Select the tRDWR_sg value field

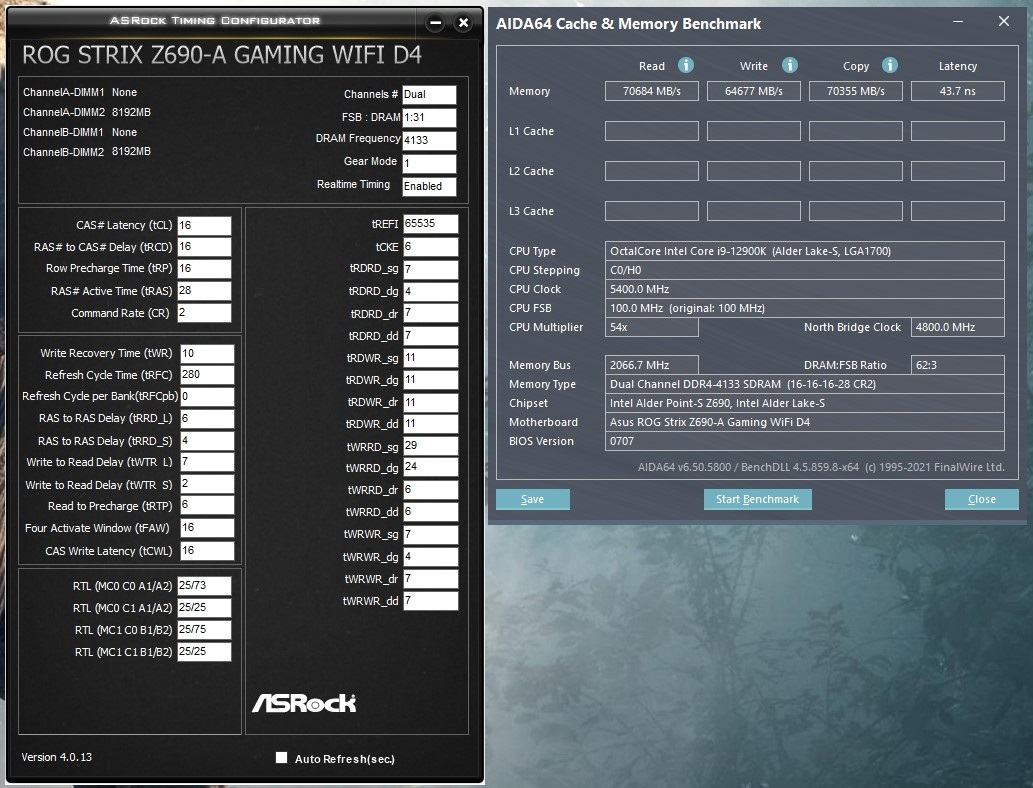click(430, 358)
